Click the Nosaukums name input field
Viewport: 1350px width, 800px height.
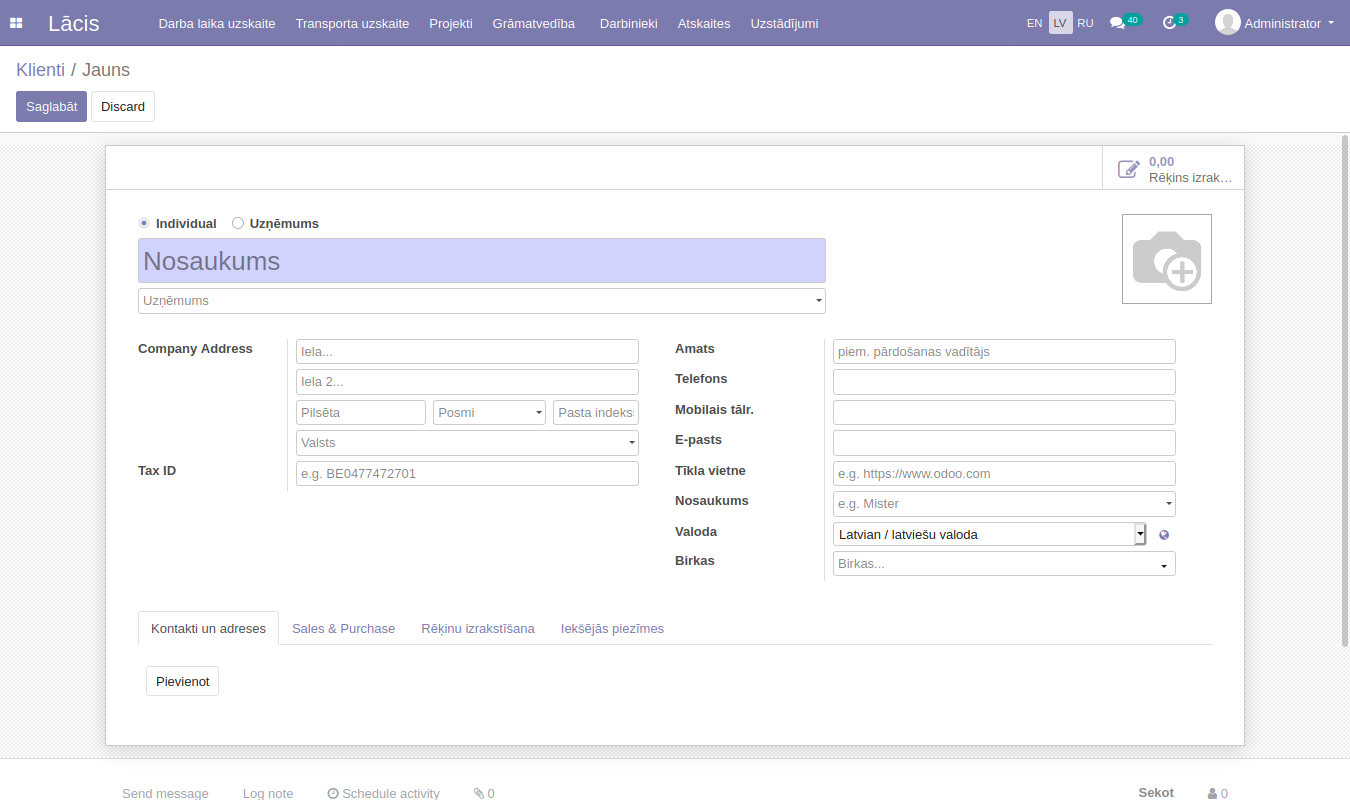pos(481,261)
